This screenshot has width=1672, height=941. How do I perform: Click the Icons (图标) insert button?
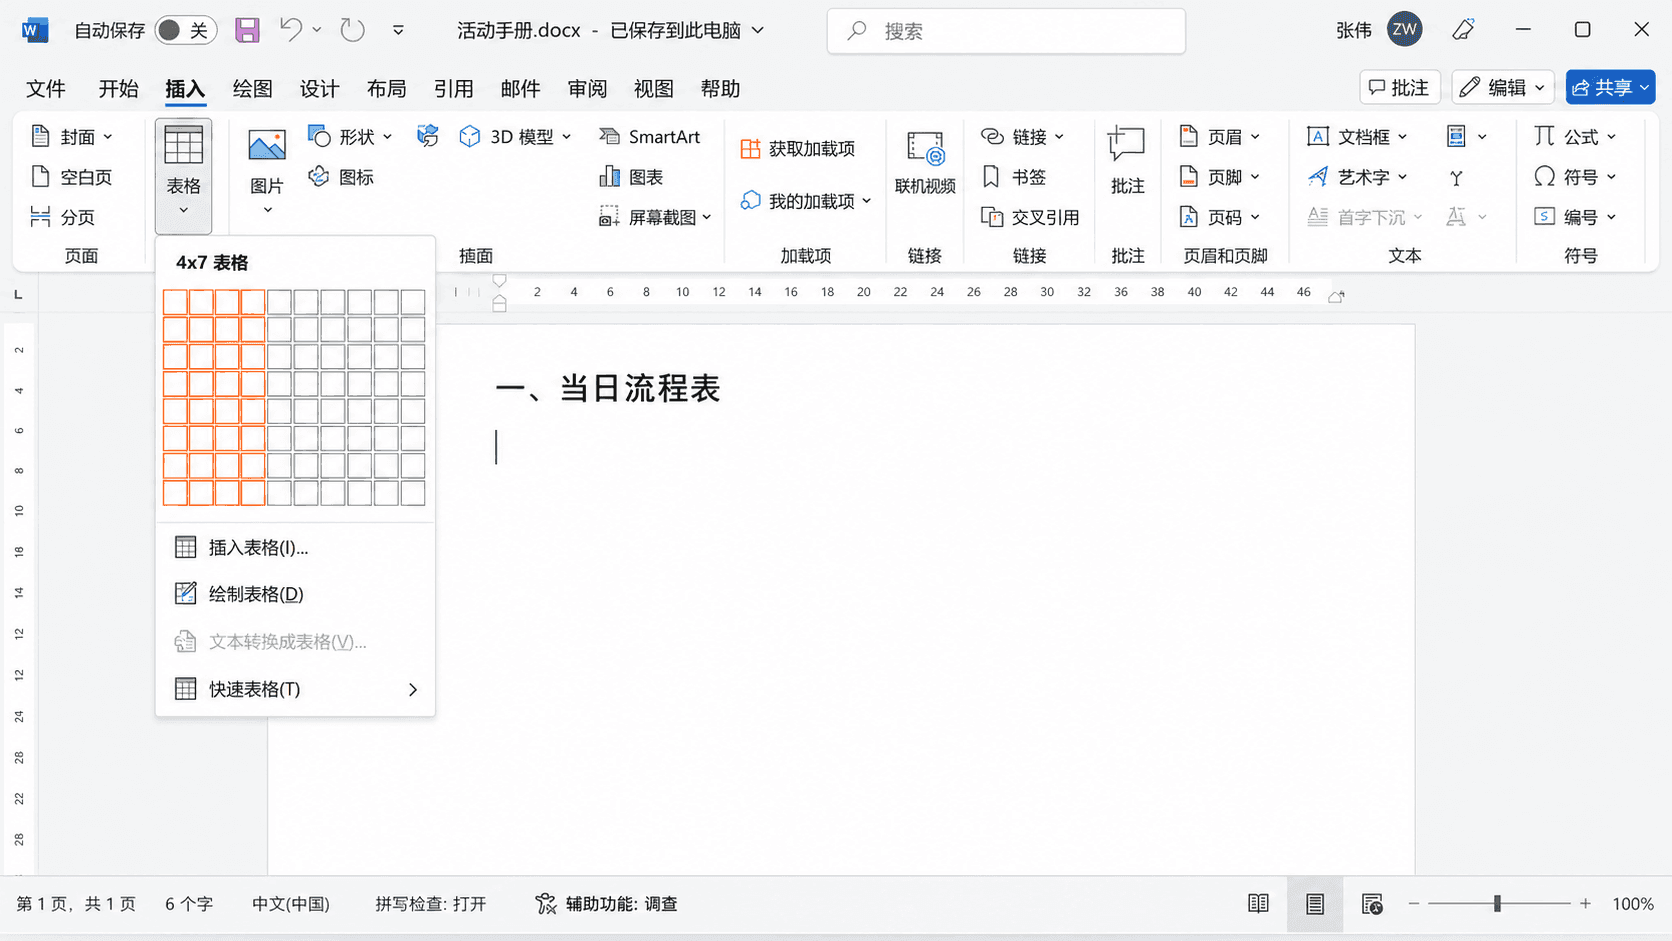pyautogui.click(x=342, y=177)
